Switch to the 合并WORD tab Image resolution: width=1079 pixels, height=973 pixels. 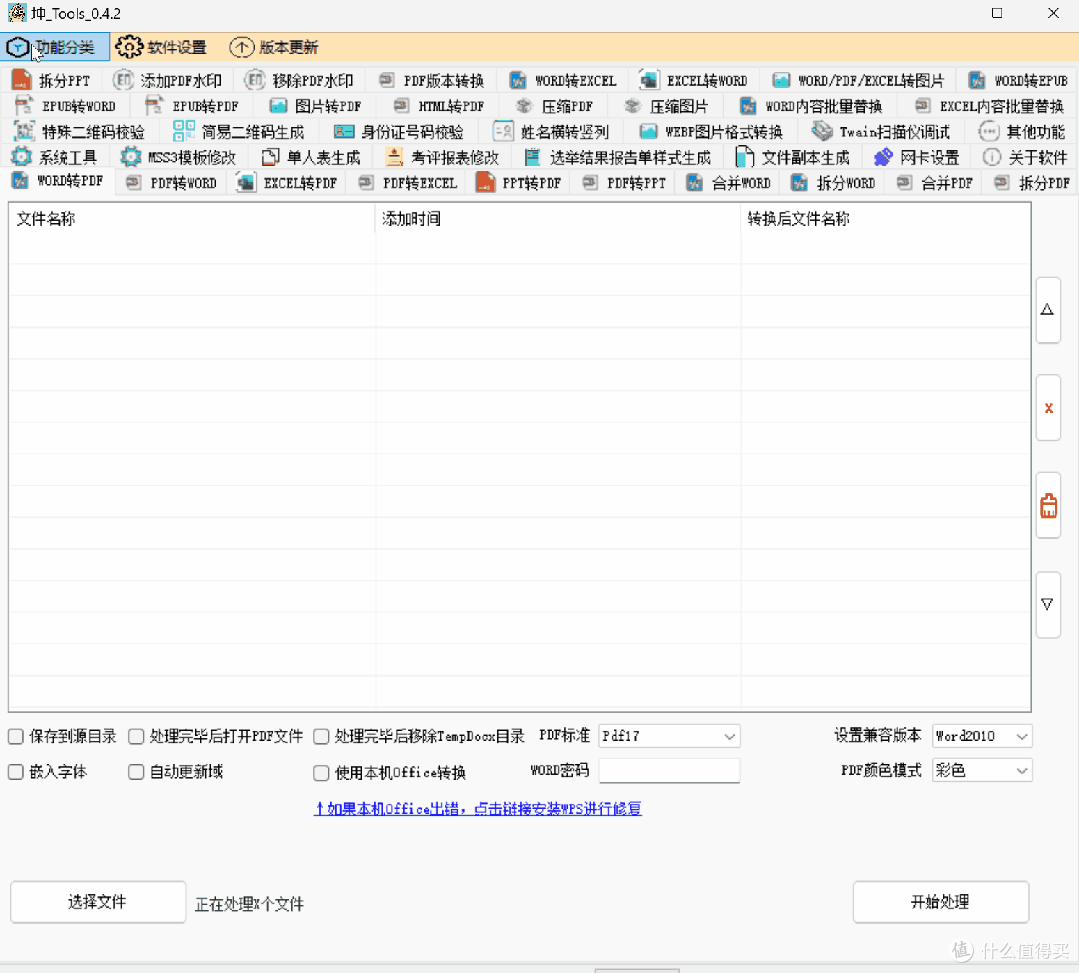tap(729, 183)
